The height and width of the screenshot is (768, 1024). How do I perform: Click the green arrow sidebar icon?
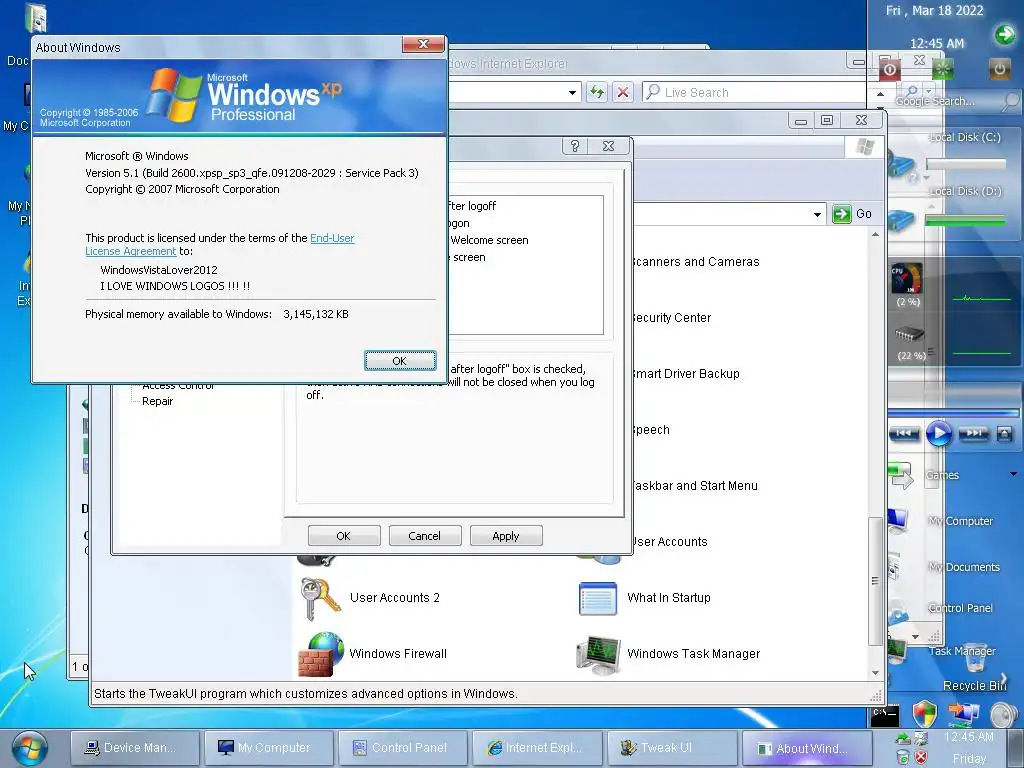(x=1004, y=34)
